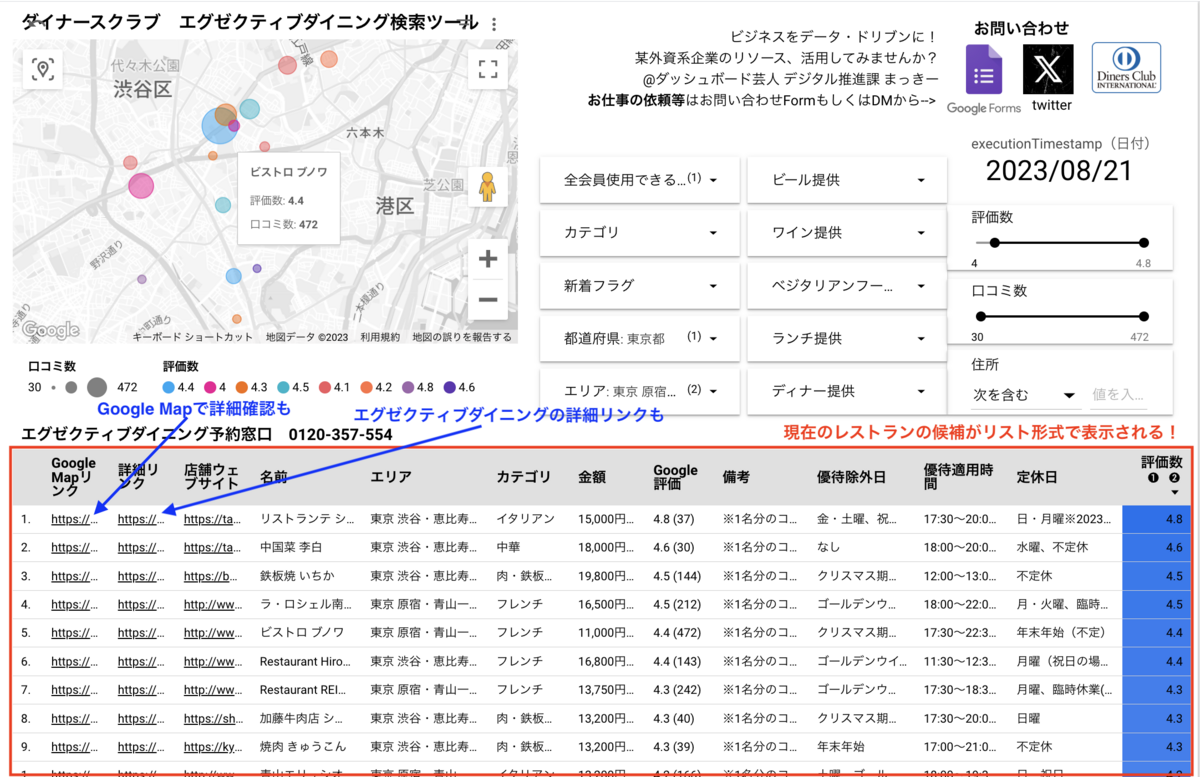Open store website link for 鉄板焼 いちか

click(212, 576)
